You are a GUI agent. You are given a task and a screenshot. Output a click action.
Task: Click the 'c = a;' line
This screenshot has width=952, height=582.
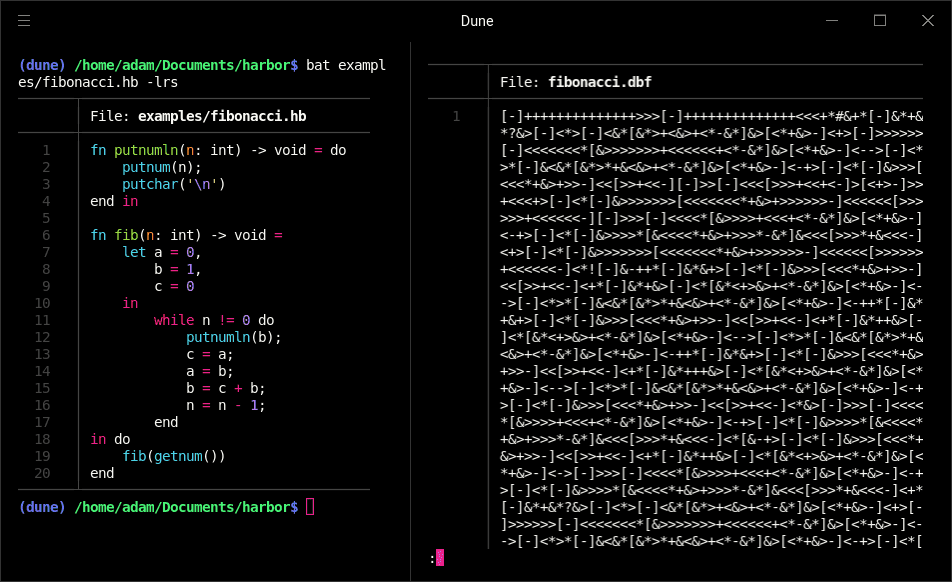(209, 354)
